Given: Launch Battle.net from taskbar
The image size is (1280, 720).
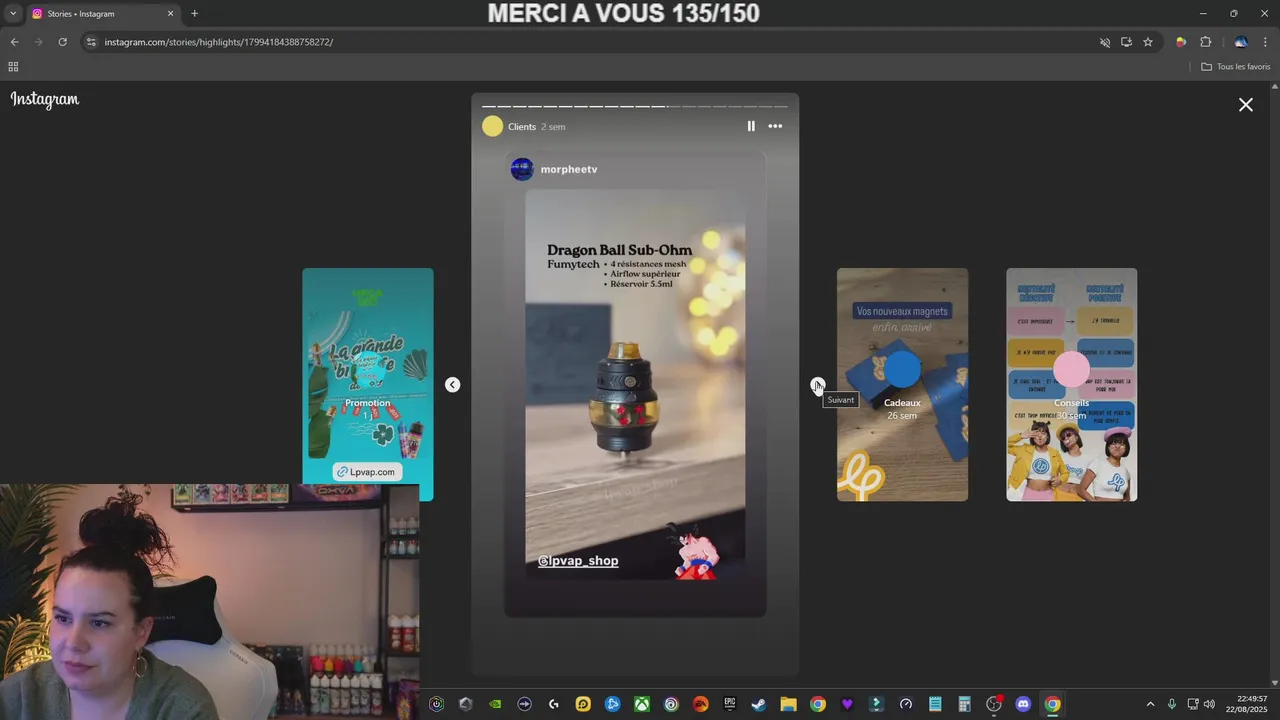Looking at the screenshot, I should click(x=612, y=704).
